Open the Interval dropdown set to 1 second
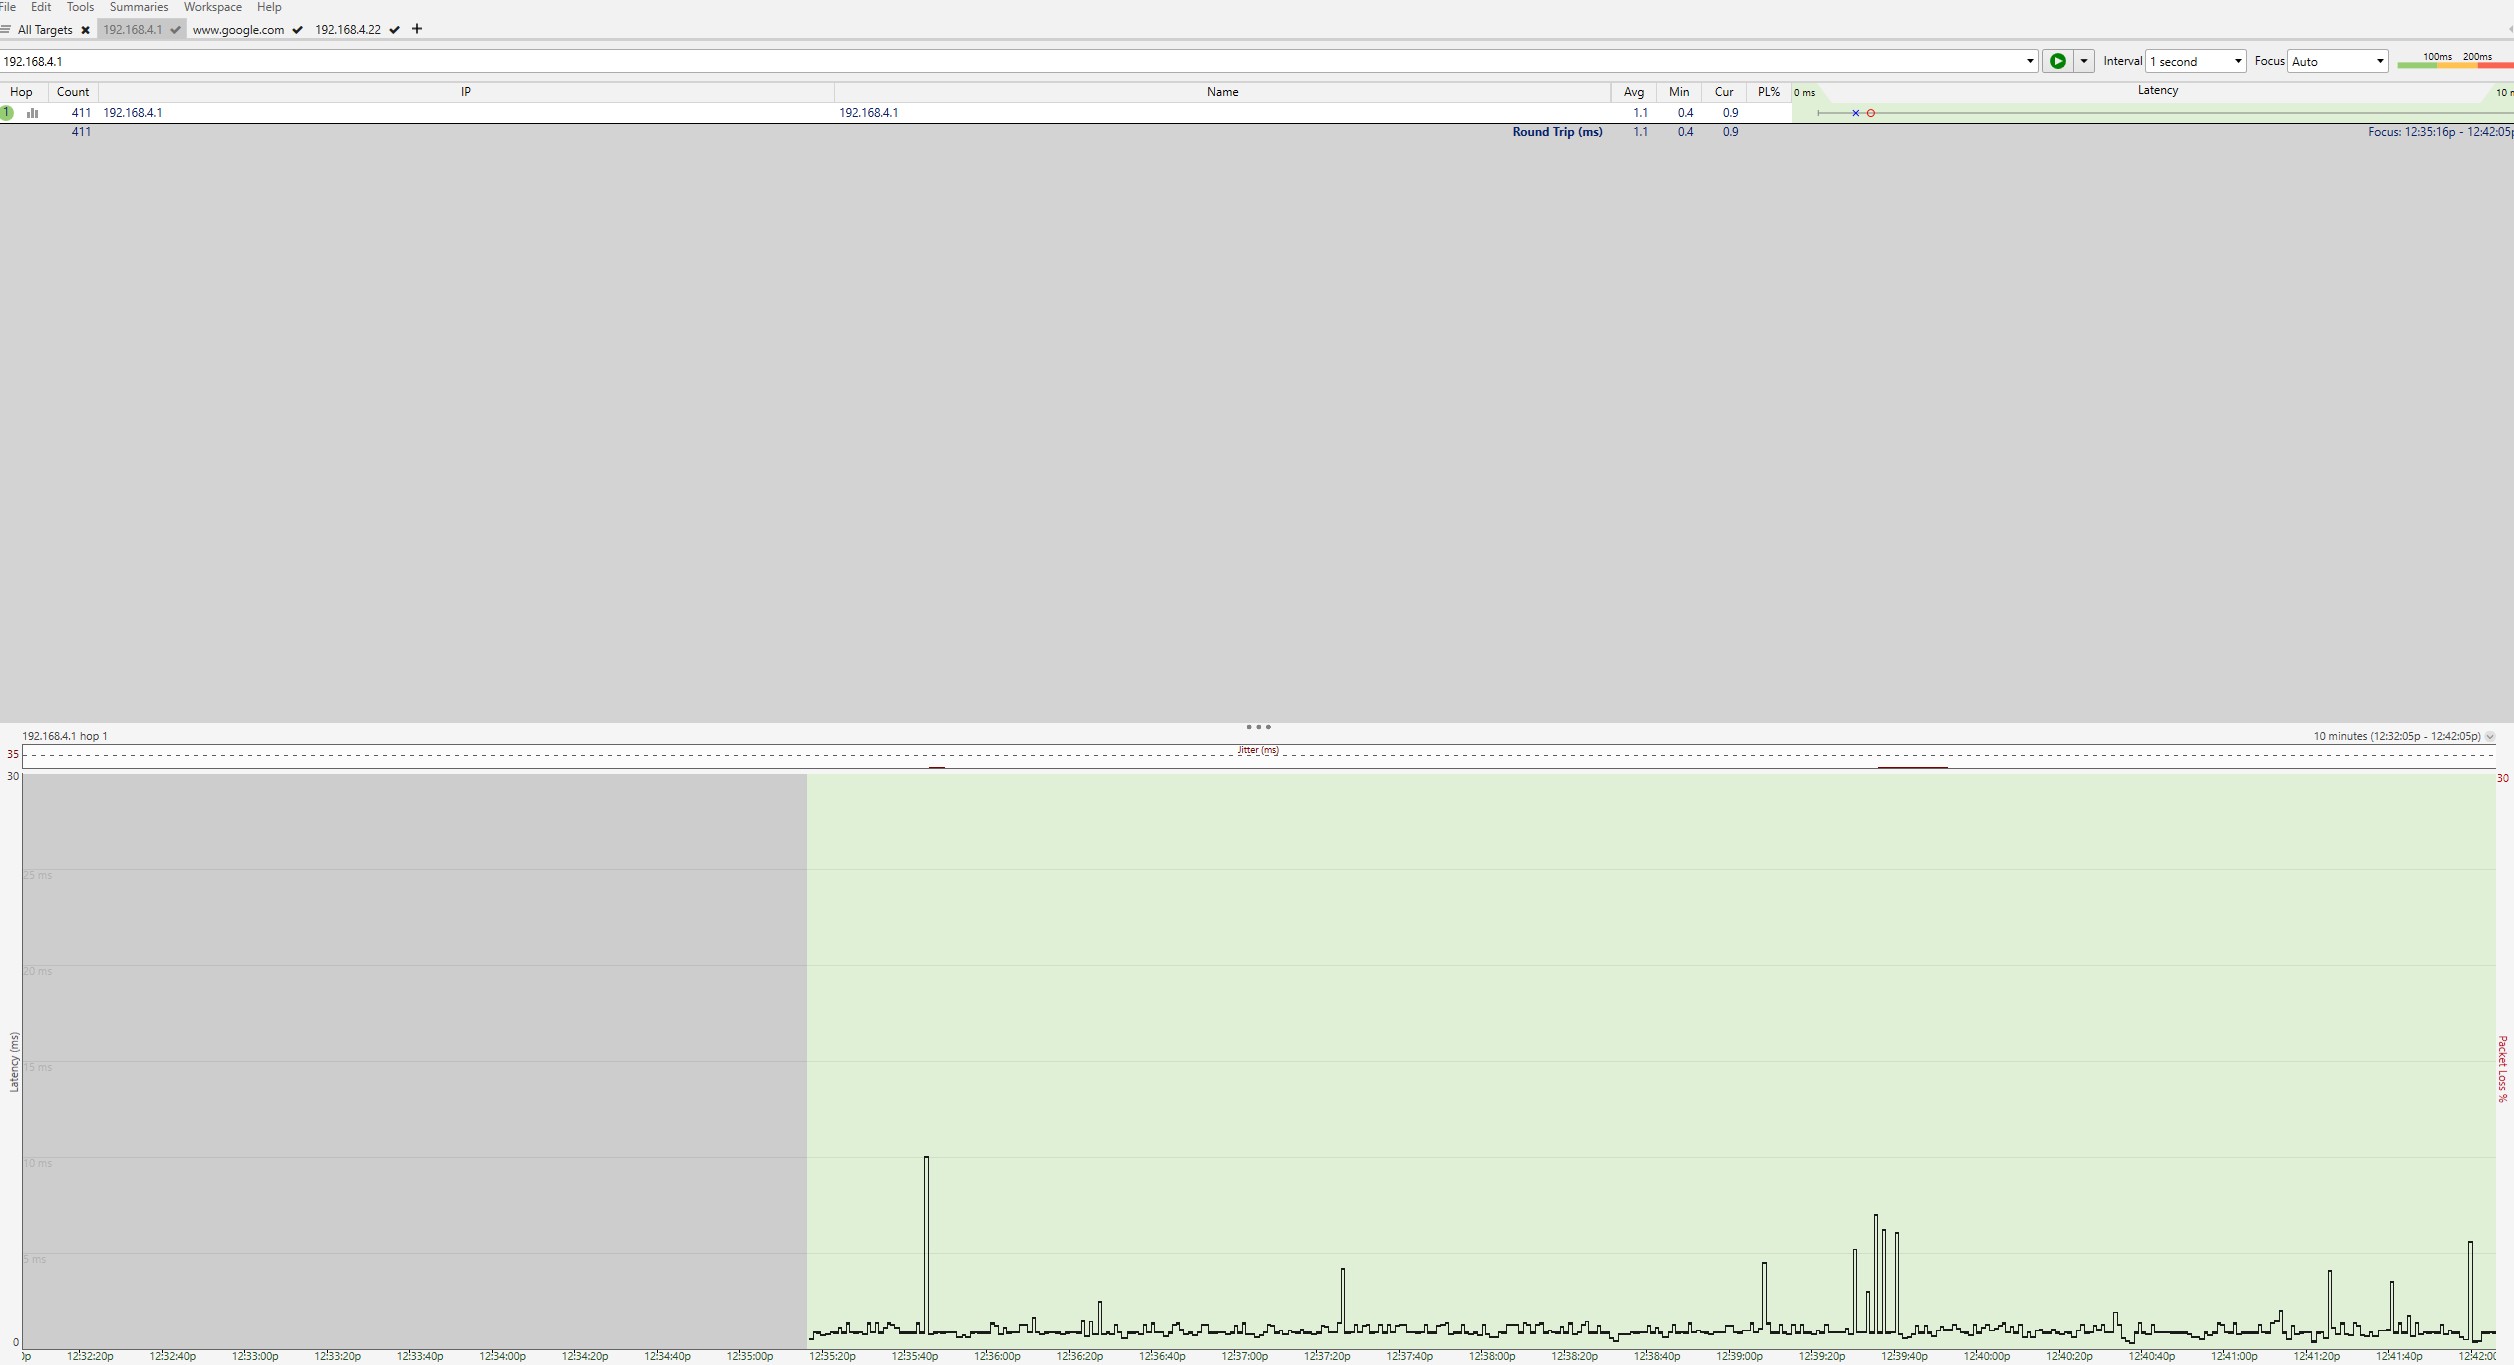 [x=2195, y=61]
